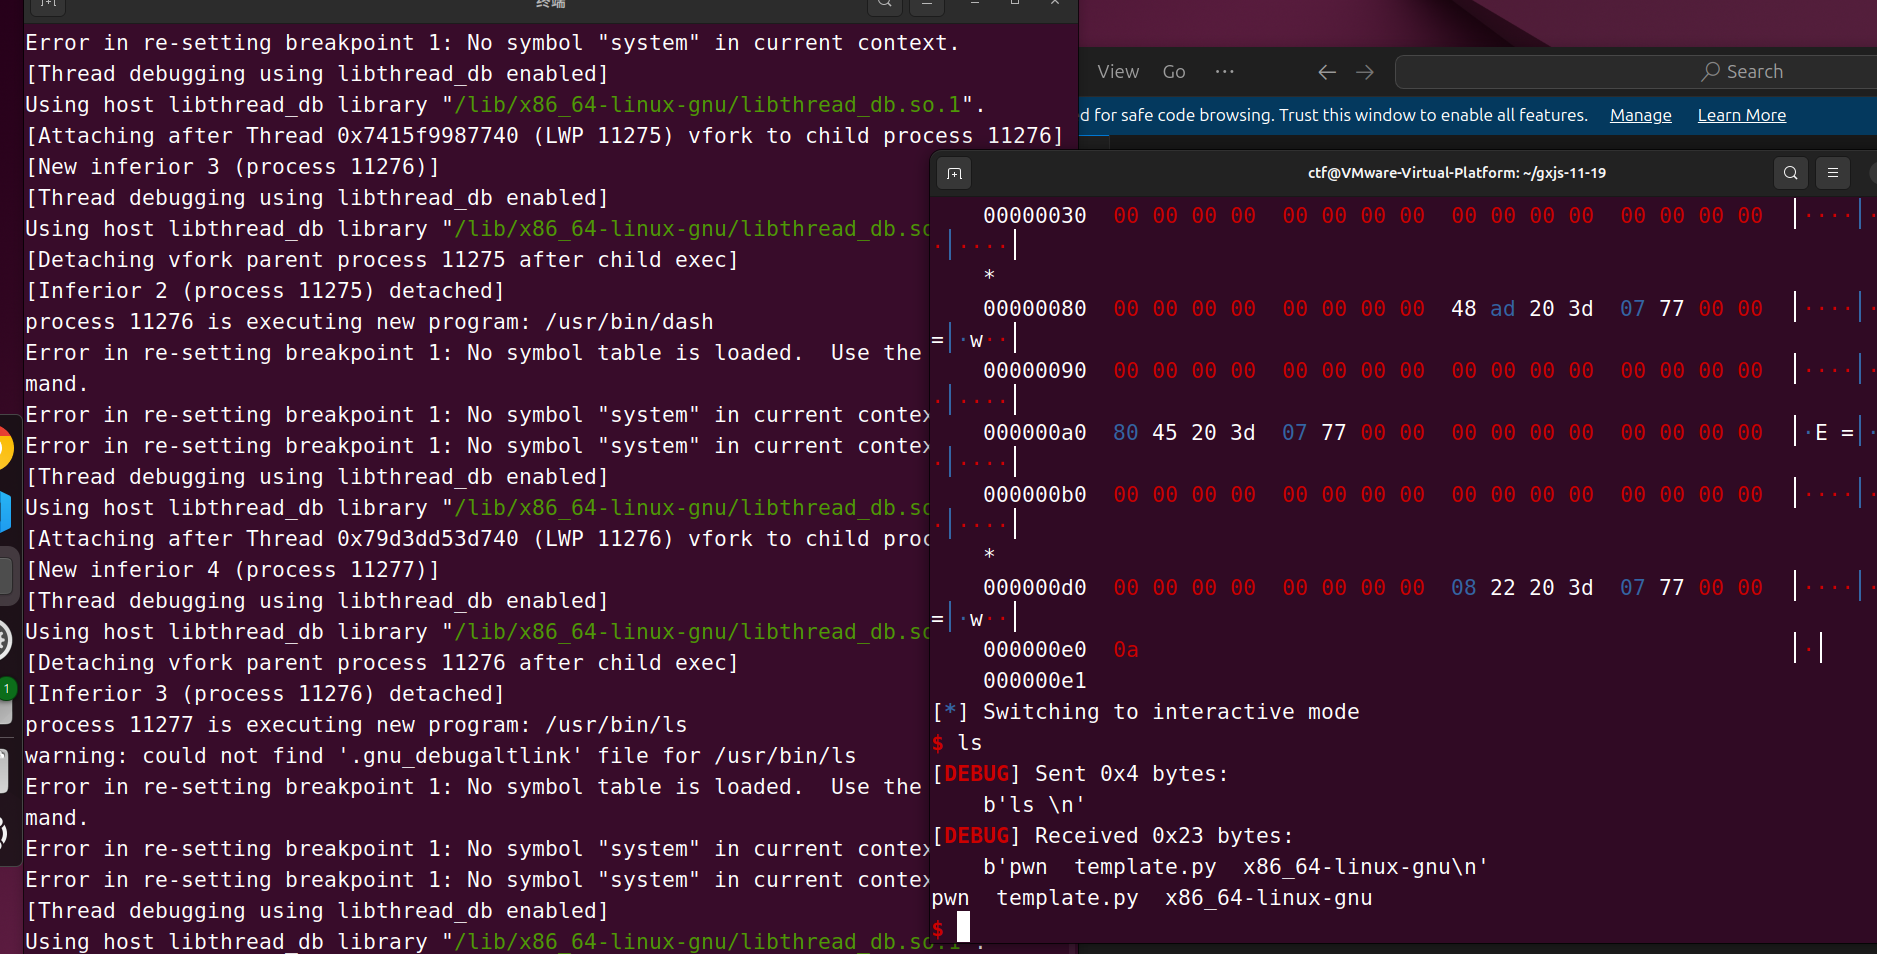
Task: Open hamburger menu in ctf@VMware terminal
Action: coord(1833,173)
